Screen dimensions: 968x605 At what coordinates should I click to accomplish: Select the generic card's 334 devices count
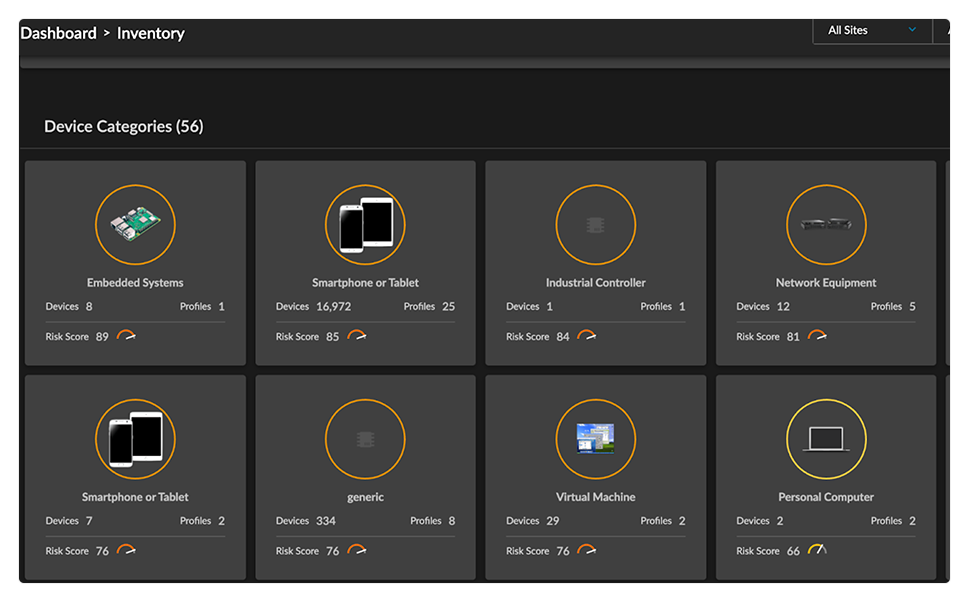point(326,521)
